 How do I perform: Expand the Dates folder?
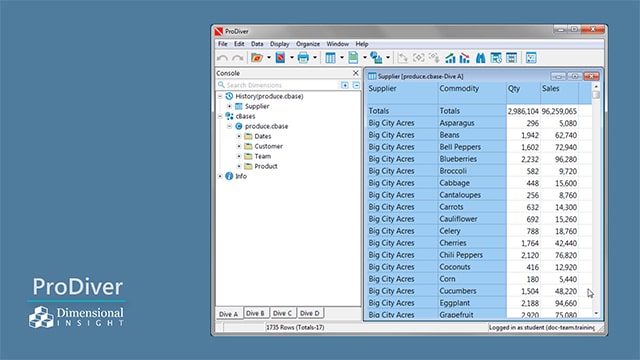click(x=239, y=136)
